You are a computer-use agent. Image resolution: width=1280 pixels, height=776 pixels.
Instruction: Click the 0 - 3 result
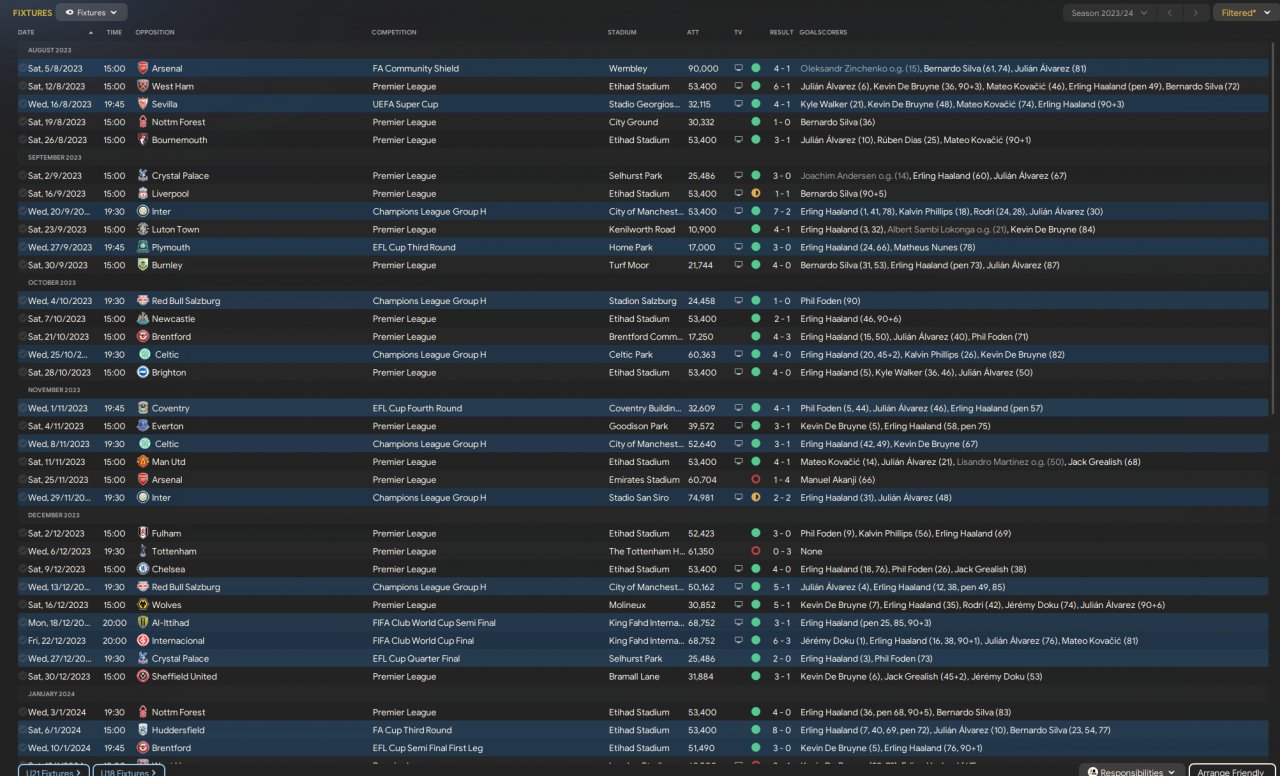[x=781, y=552]
